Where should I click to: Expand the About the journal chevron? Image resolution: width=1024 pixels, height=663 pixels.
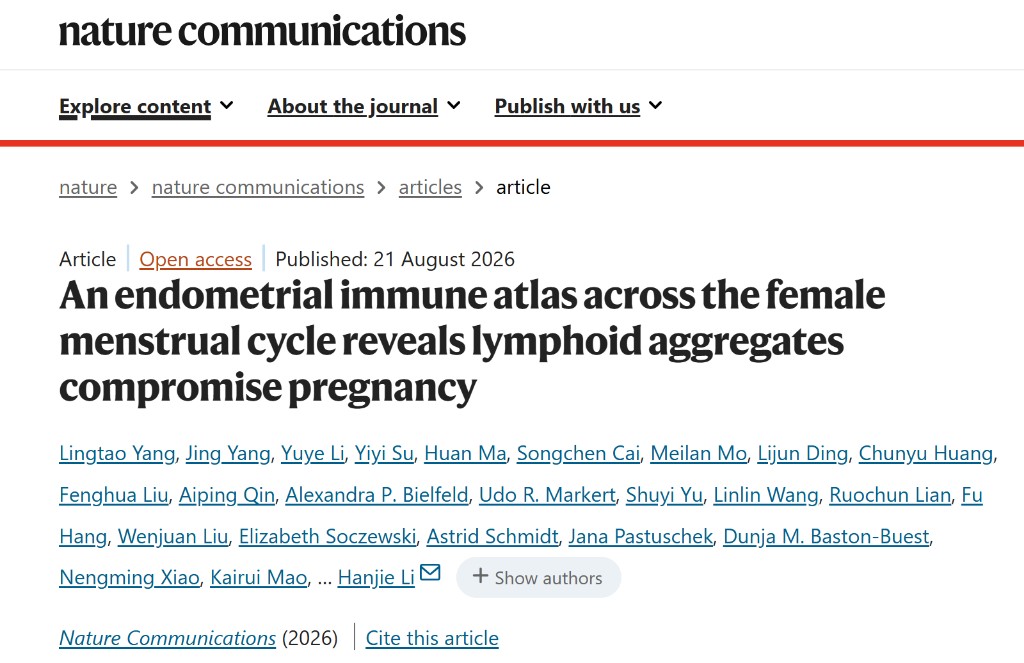coord(454,105)
